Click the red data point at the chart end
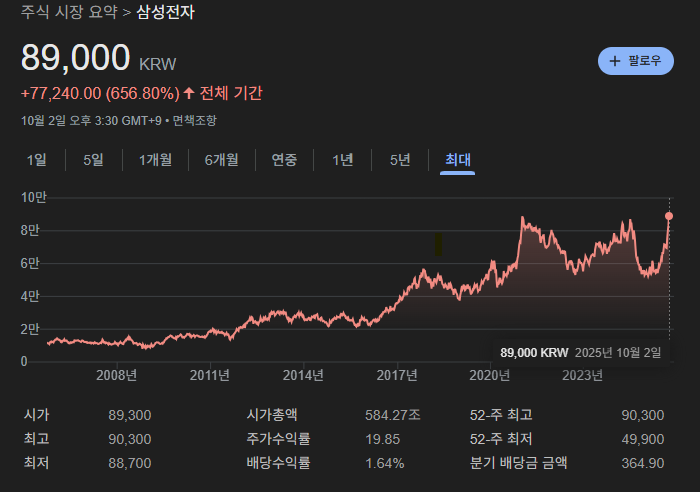The image size is (700, 492). (x=669, y=216)
